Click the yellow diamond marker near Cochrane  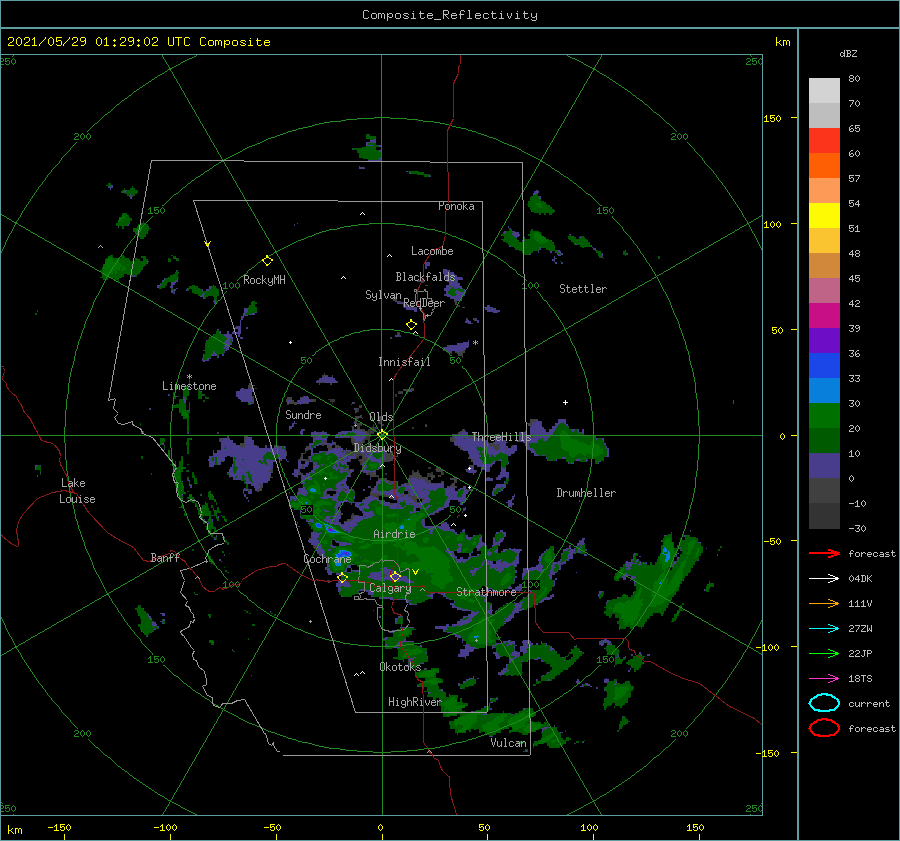(x=342, y=577)
